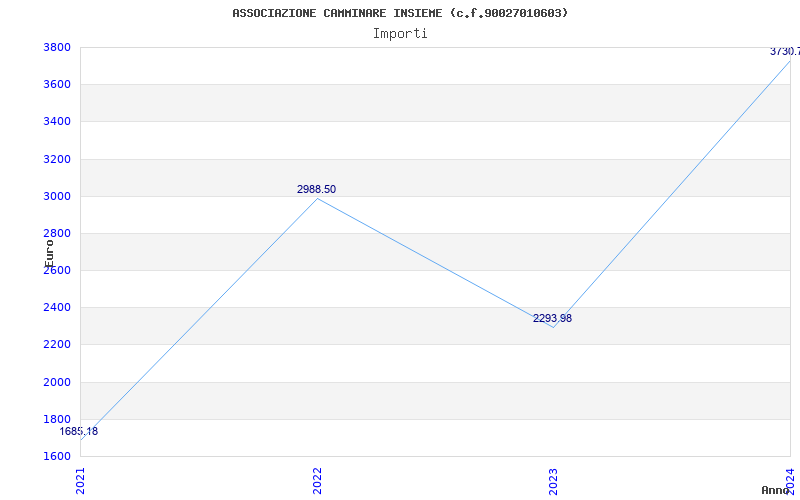
Task: Click the 3730 data label at top right
Action: 785,51
